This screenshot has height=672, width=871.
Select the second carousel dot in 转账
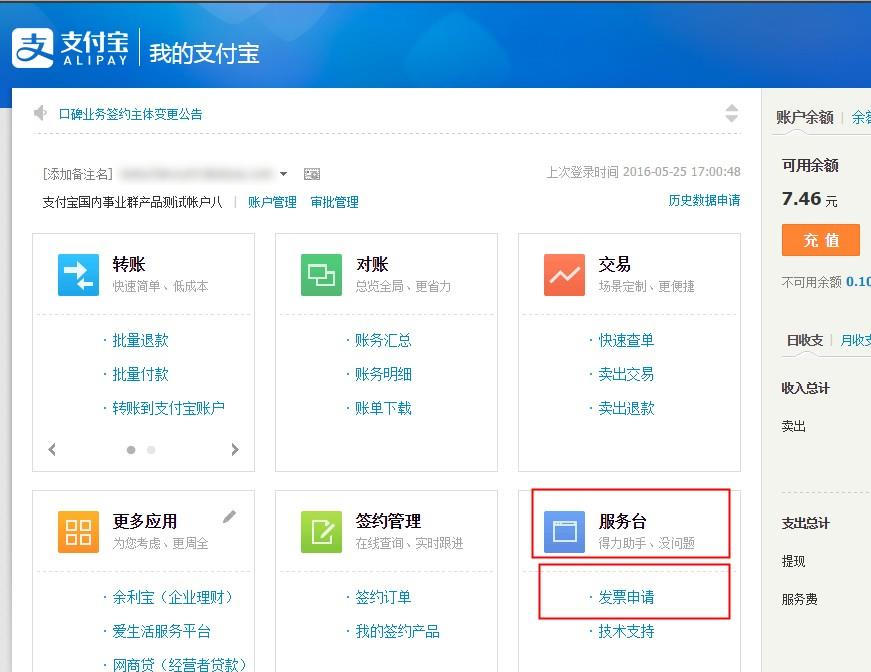click(151, 450)
